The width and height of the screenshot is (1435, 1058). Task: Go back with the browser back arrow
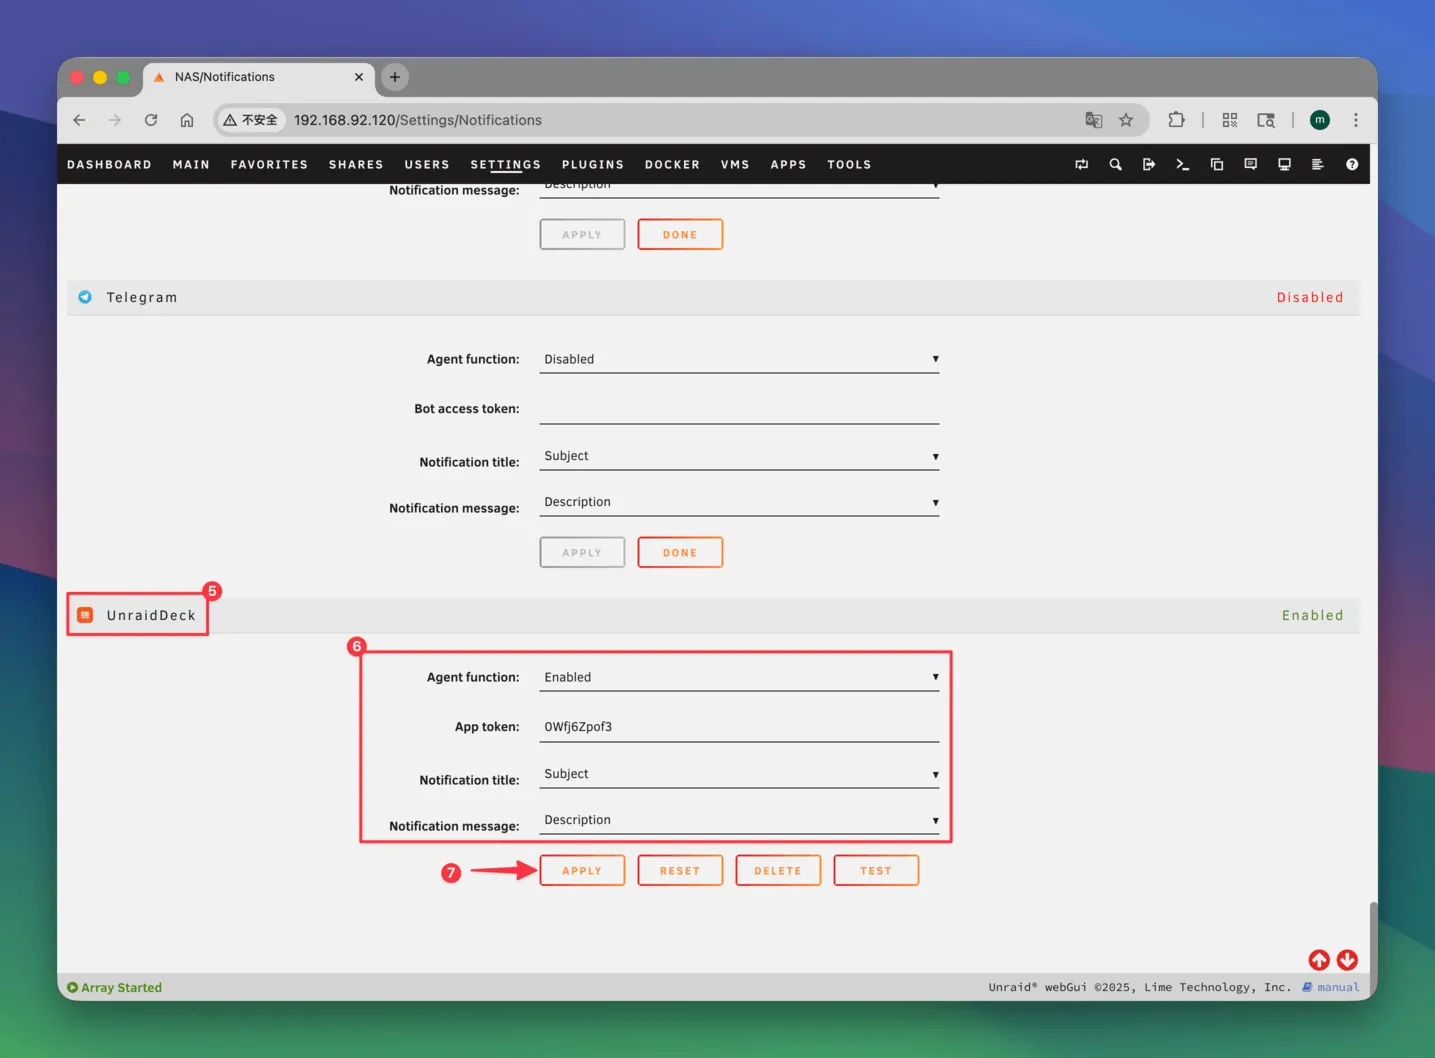coord(79,120)
